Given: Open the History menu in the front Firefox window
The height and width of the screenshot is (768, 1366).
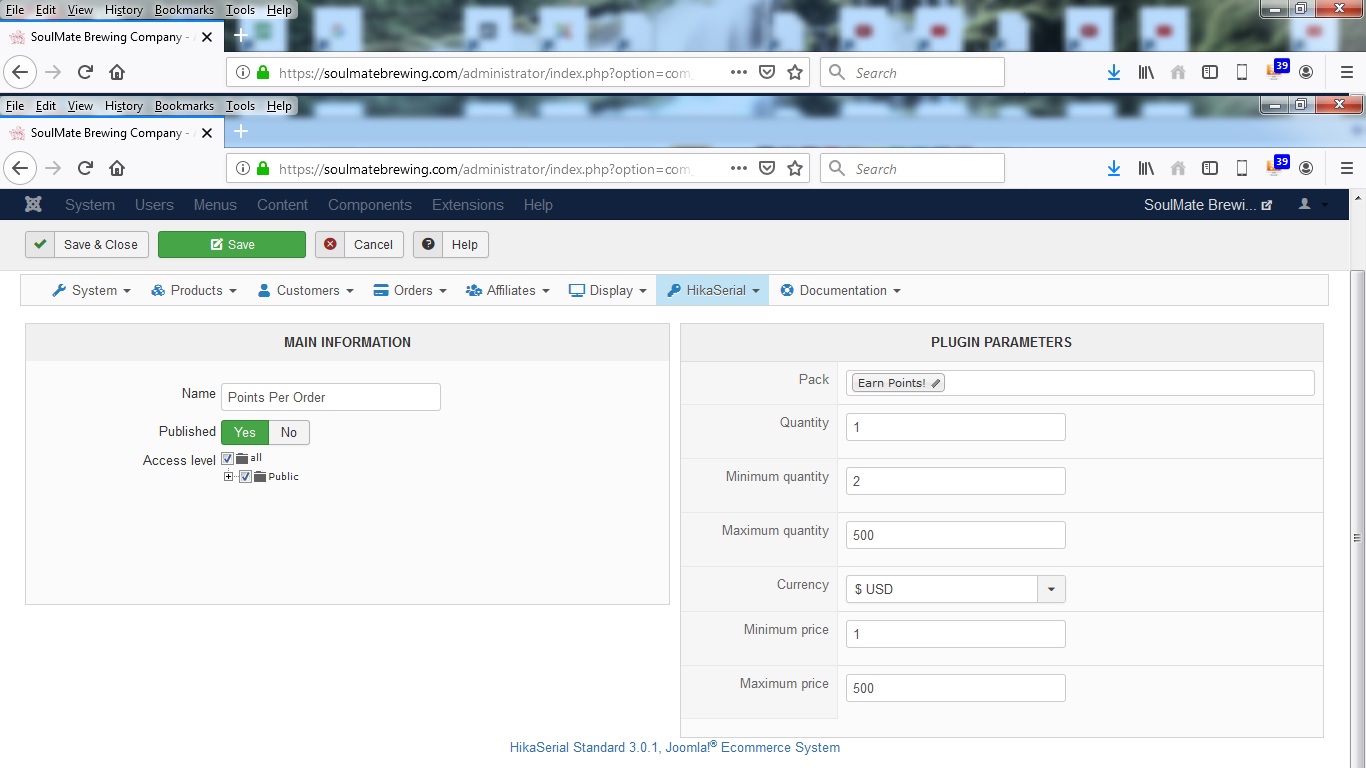Looking at the screenshot, I should point(124,105).
